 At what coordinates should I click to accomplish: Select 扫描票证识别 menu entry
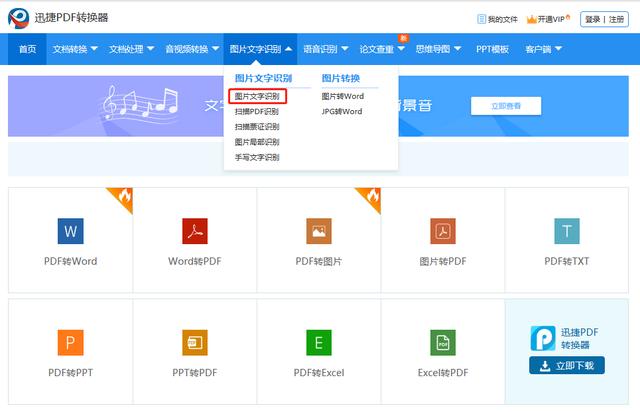(257, 127)
